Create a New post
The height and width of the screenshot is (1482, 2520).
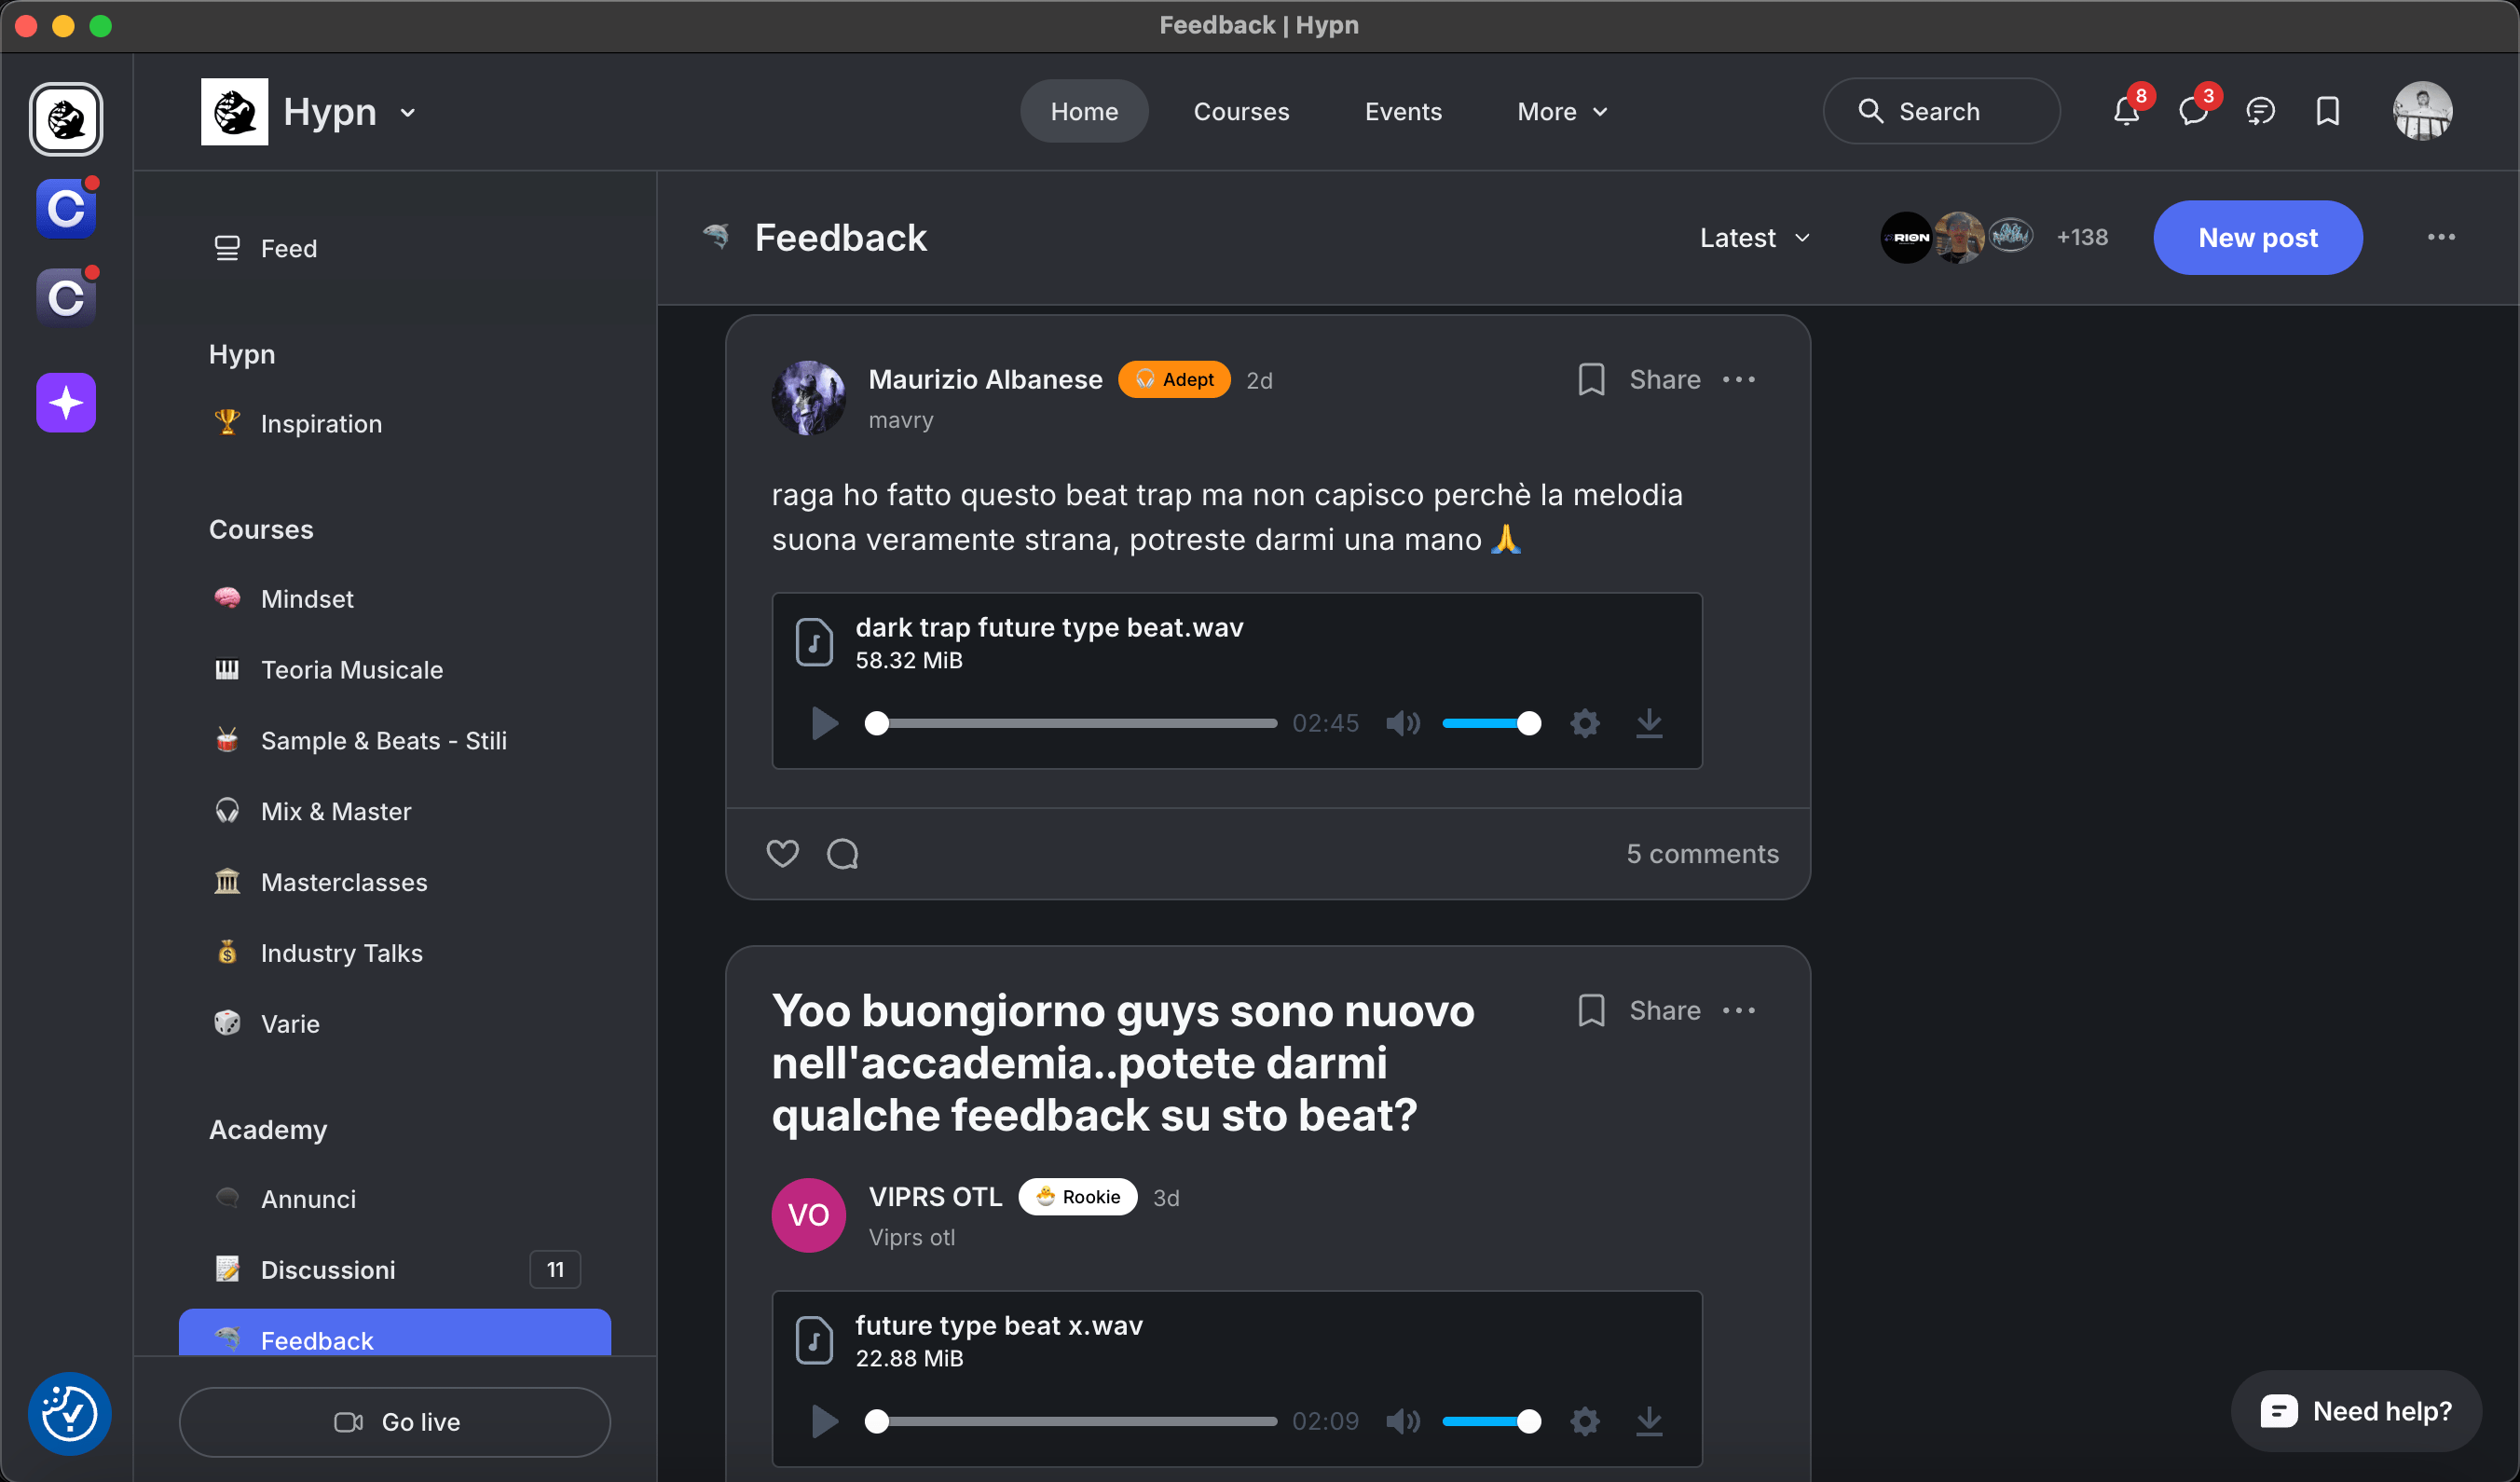point(2257,237)
